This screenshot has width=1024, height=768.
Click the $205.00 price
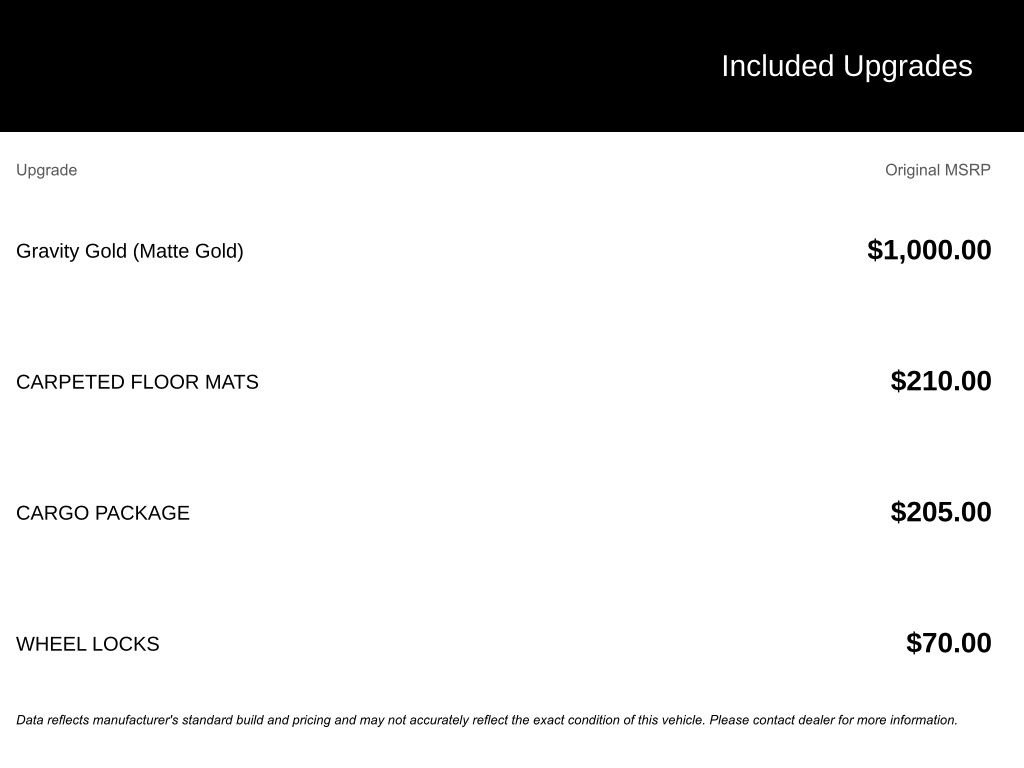coord(940,512)
